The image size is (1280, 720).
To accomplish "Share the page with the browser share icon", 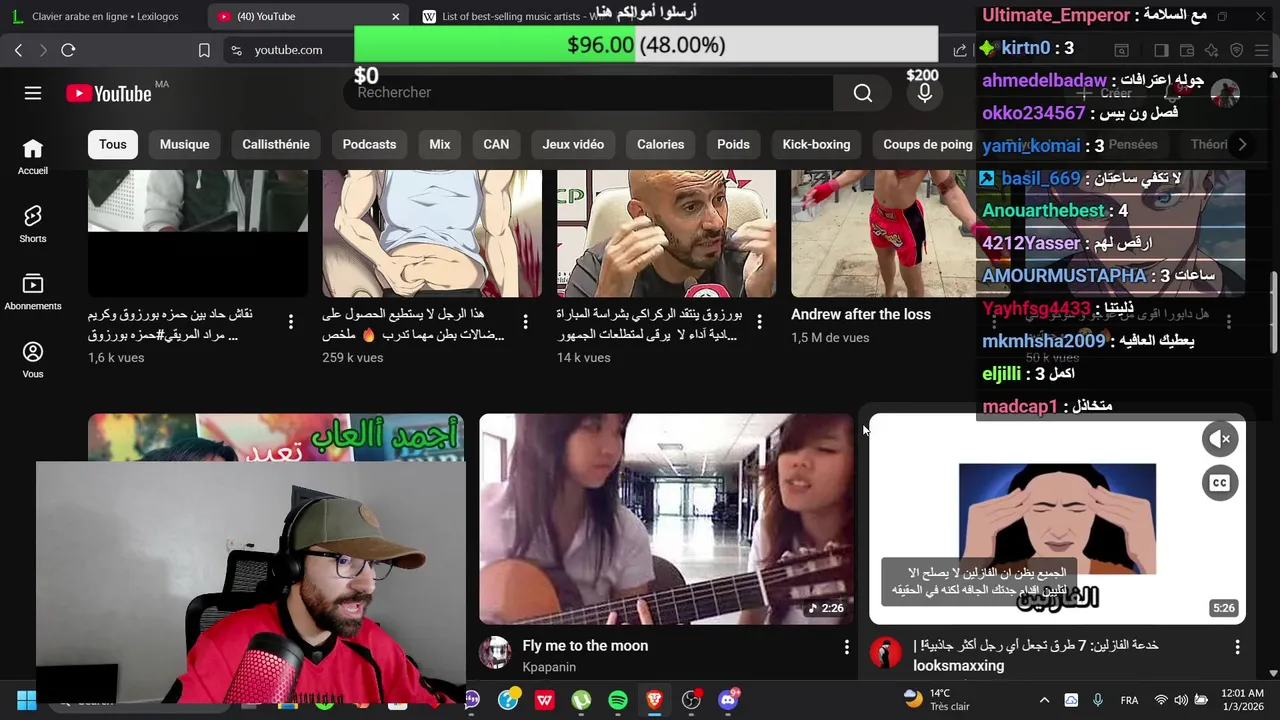I will pos(960,50).
